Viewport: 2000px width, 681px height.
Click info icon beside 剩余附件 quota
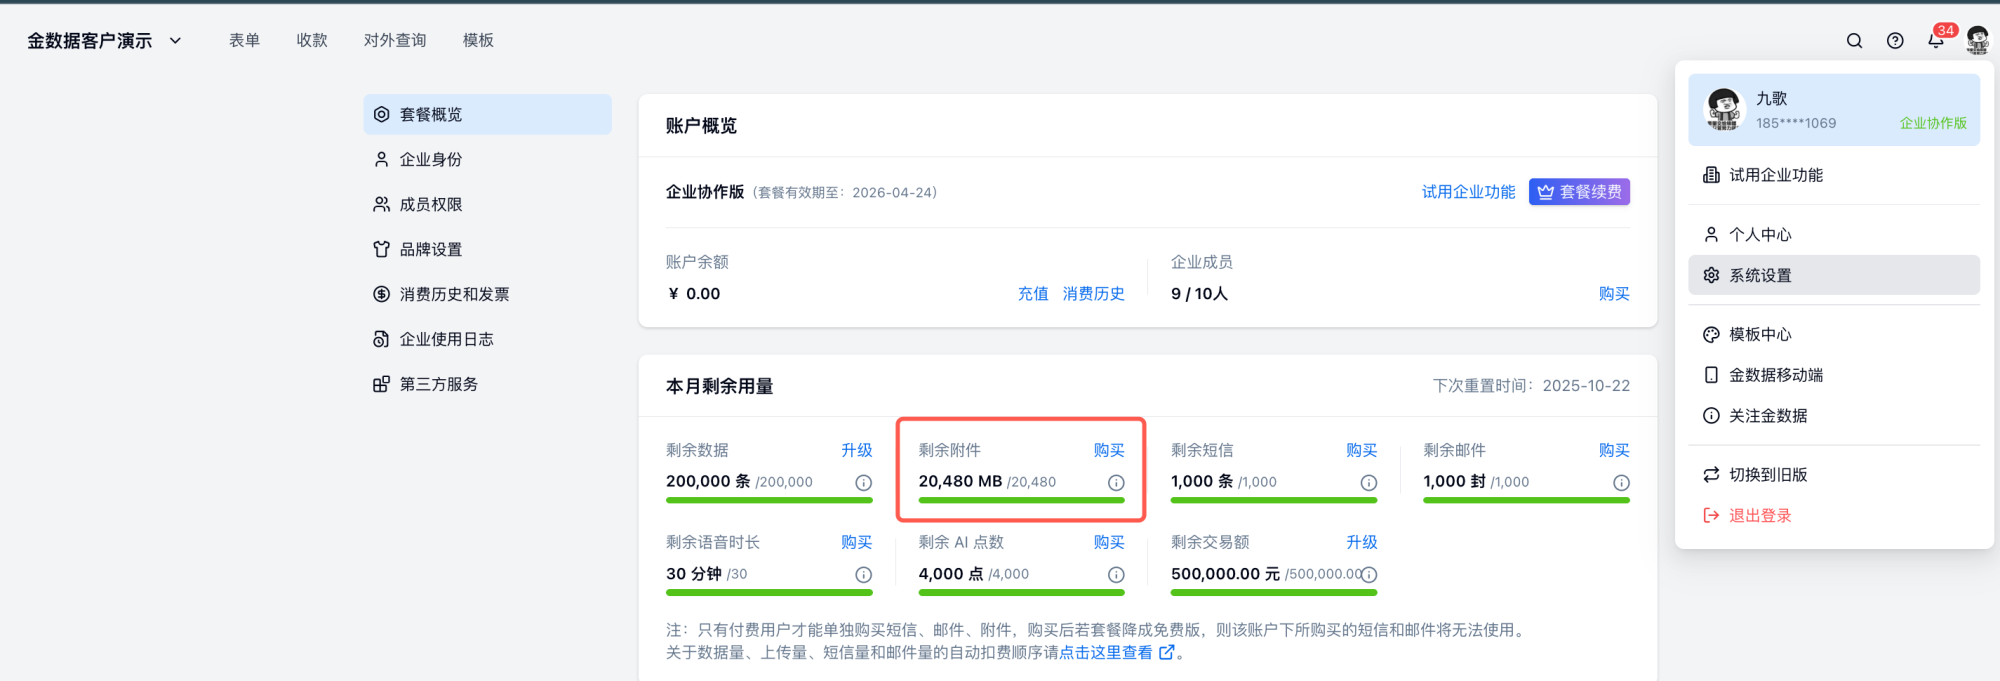pos(1116,483)
